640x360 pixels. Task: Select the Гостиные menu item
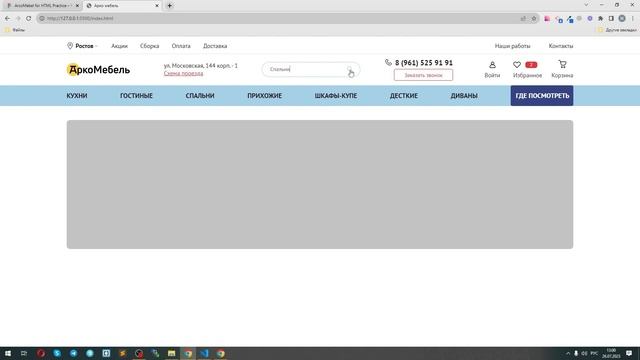[136, 96]
